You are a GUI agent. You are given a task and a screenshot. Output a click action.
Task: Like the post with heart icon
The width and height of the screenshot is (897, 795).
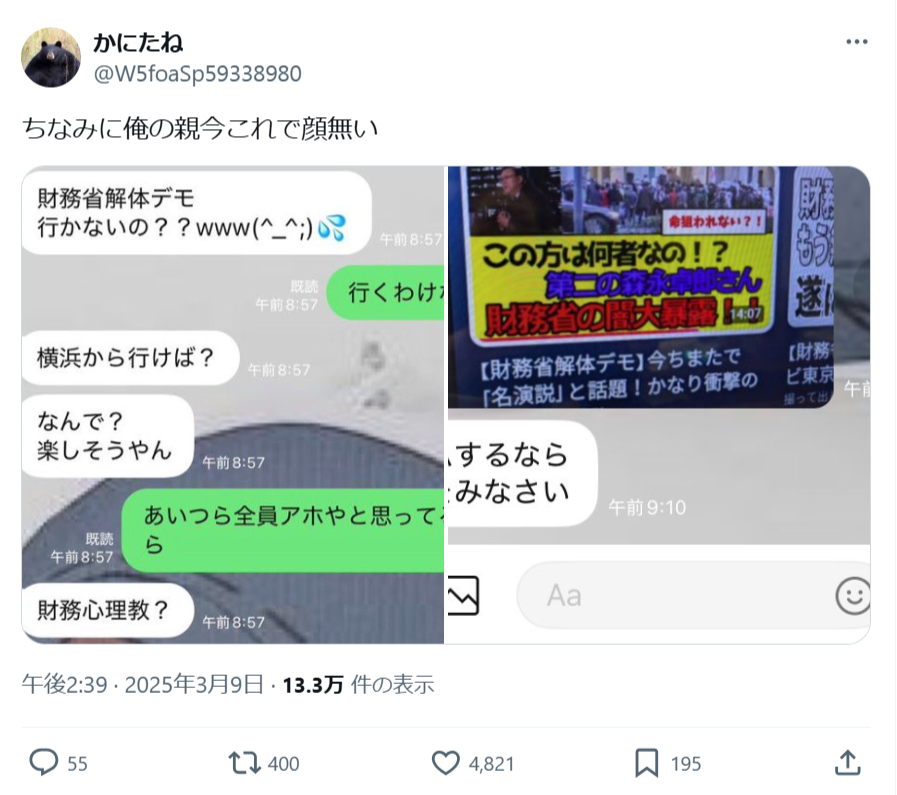[x=445, y=763]
